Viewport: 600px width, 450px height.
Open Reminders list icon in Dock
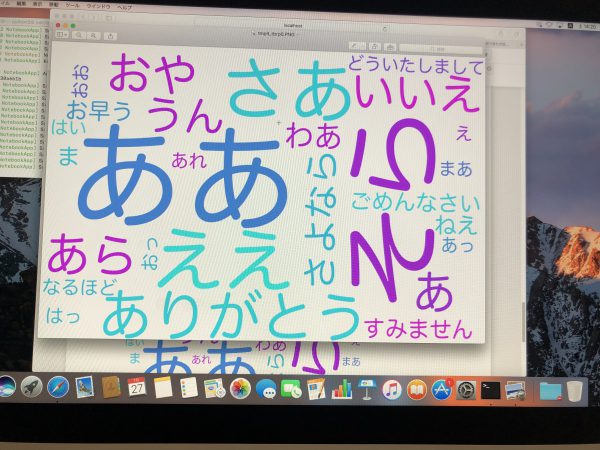189,388
